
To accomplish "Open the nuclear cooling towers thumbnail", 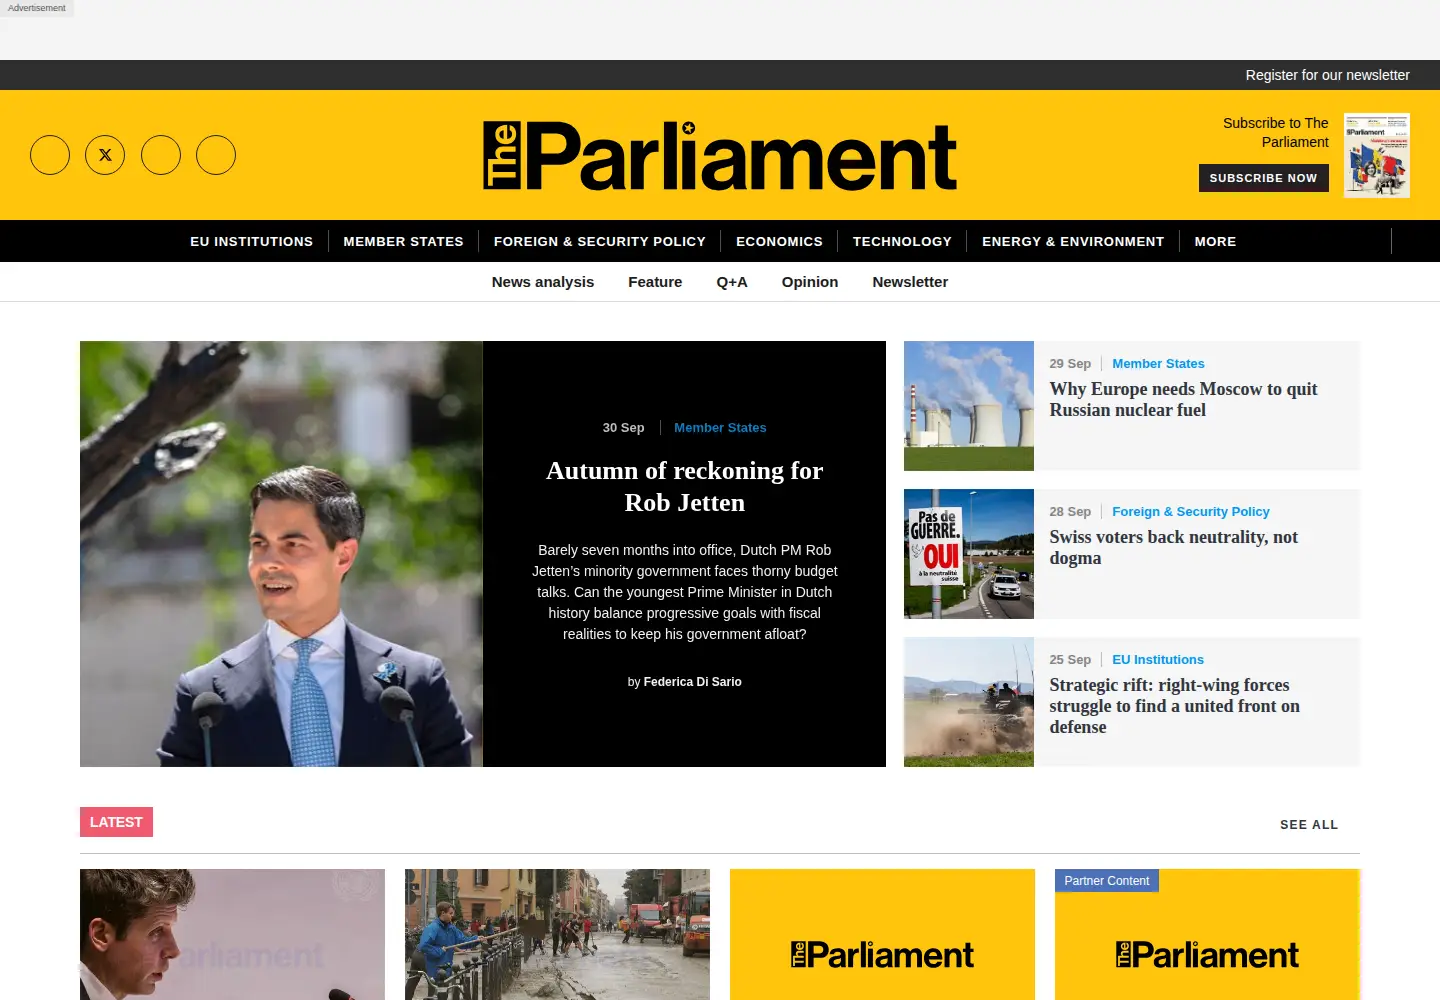I will pos(969,406).
